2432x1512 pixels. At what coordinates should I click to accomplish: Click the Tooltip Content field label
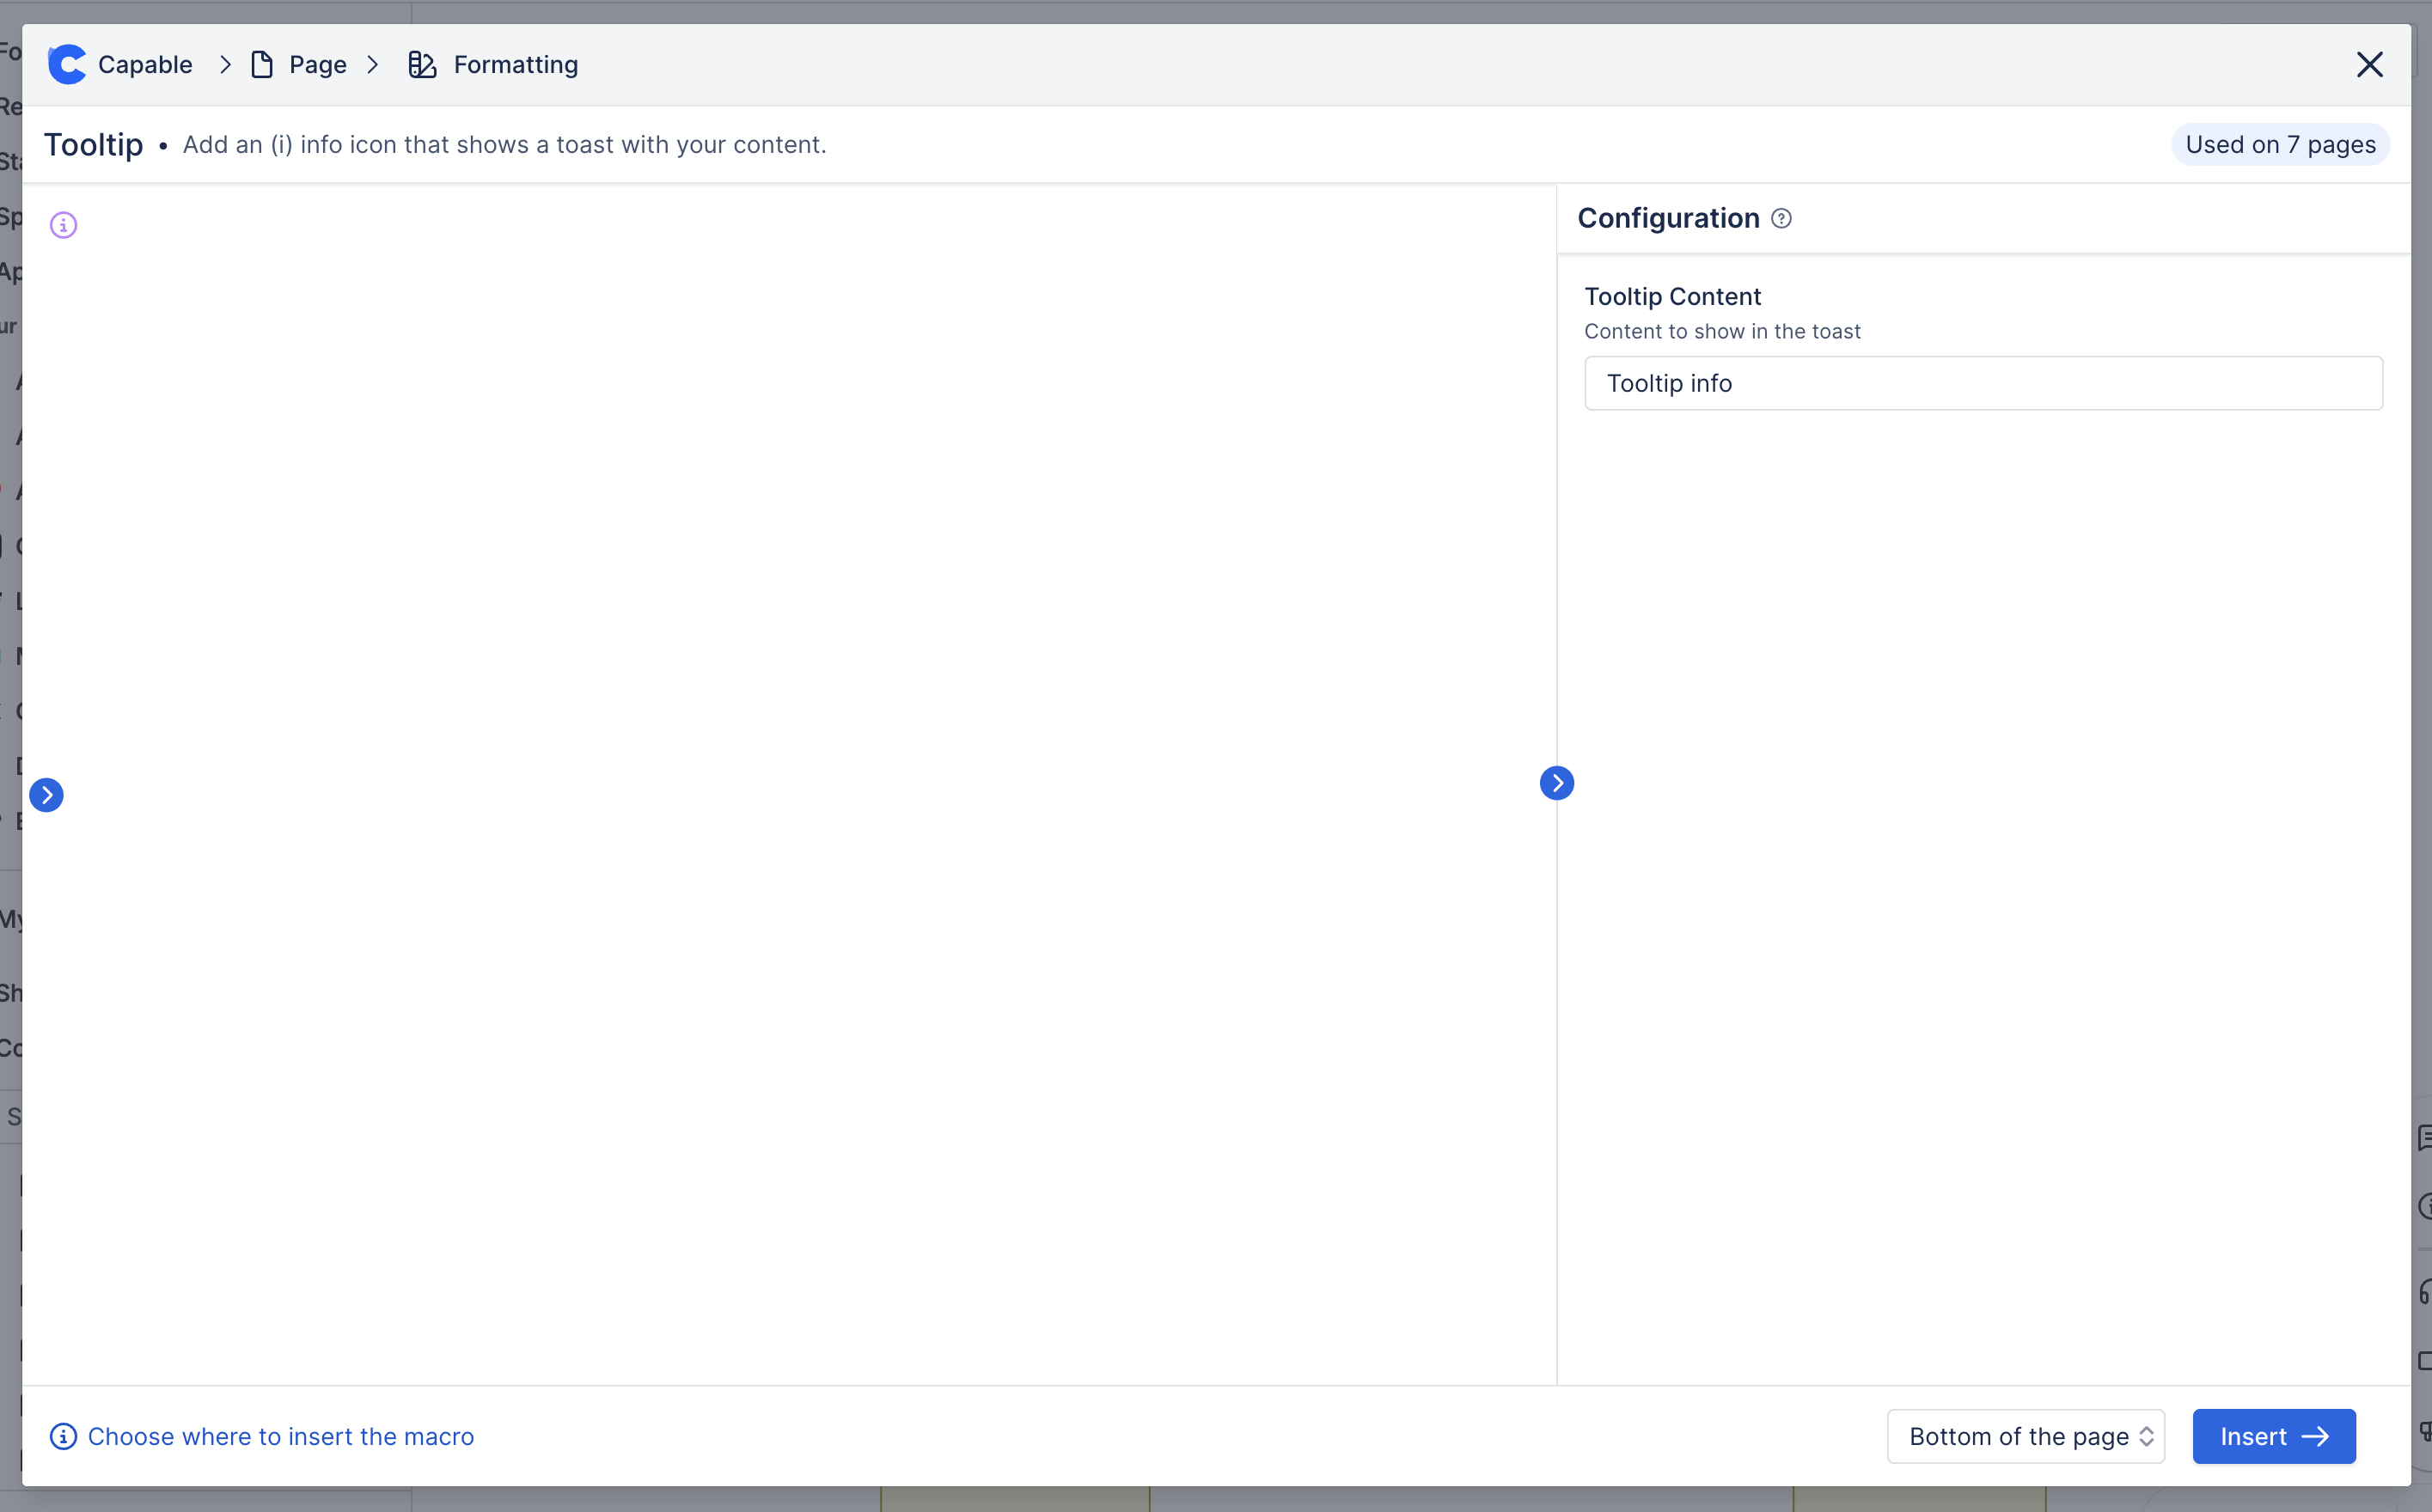tap(1672, 297)
